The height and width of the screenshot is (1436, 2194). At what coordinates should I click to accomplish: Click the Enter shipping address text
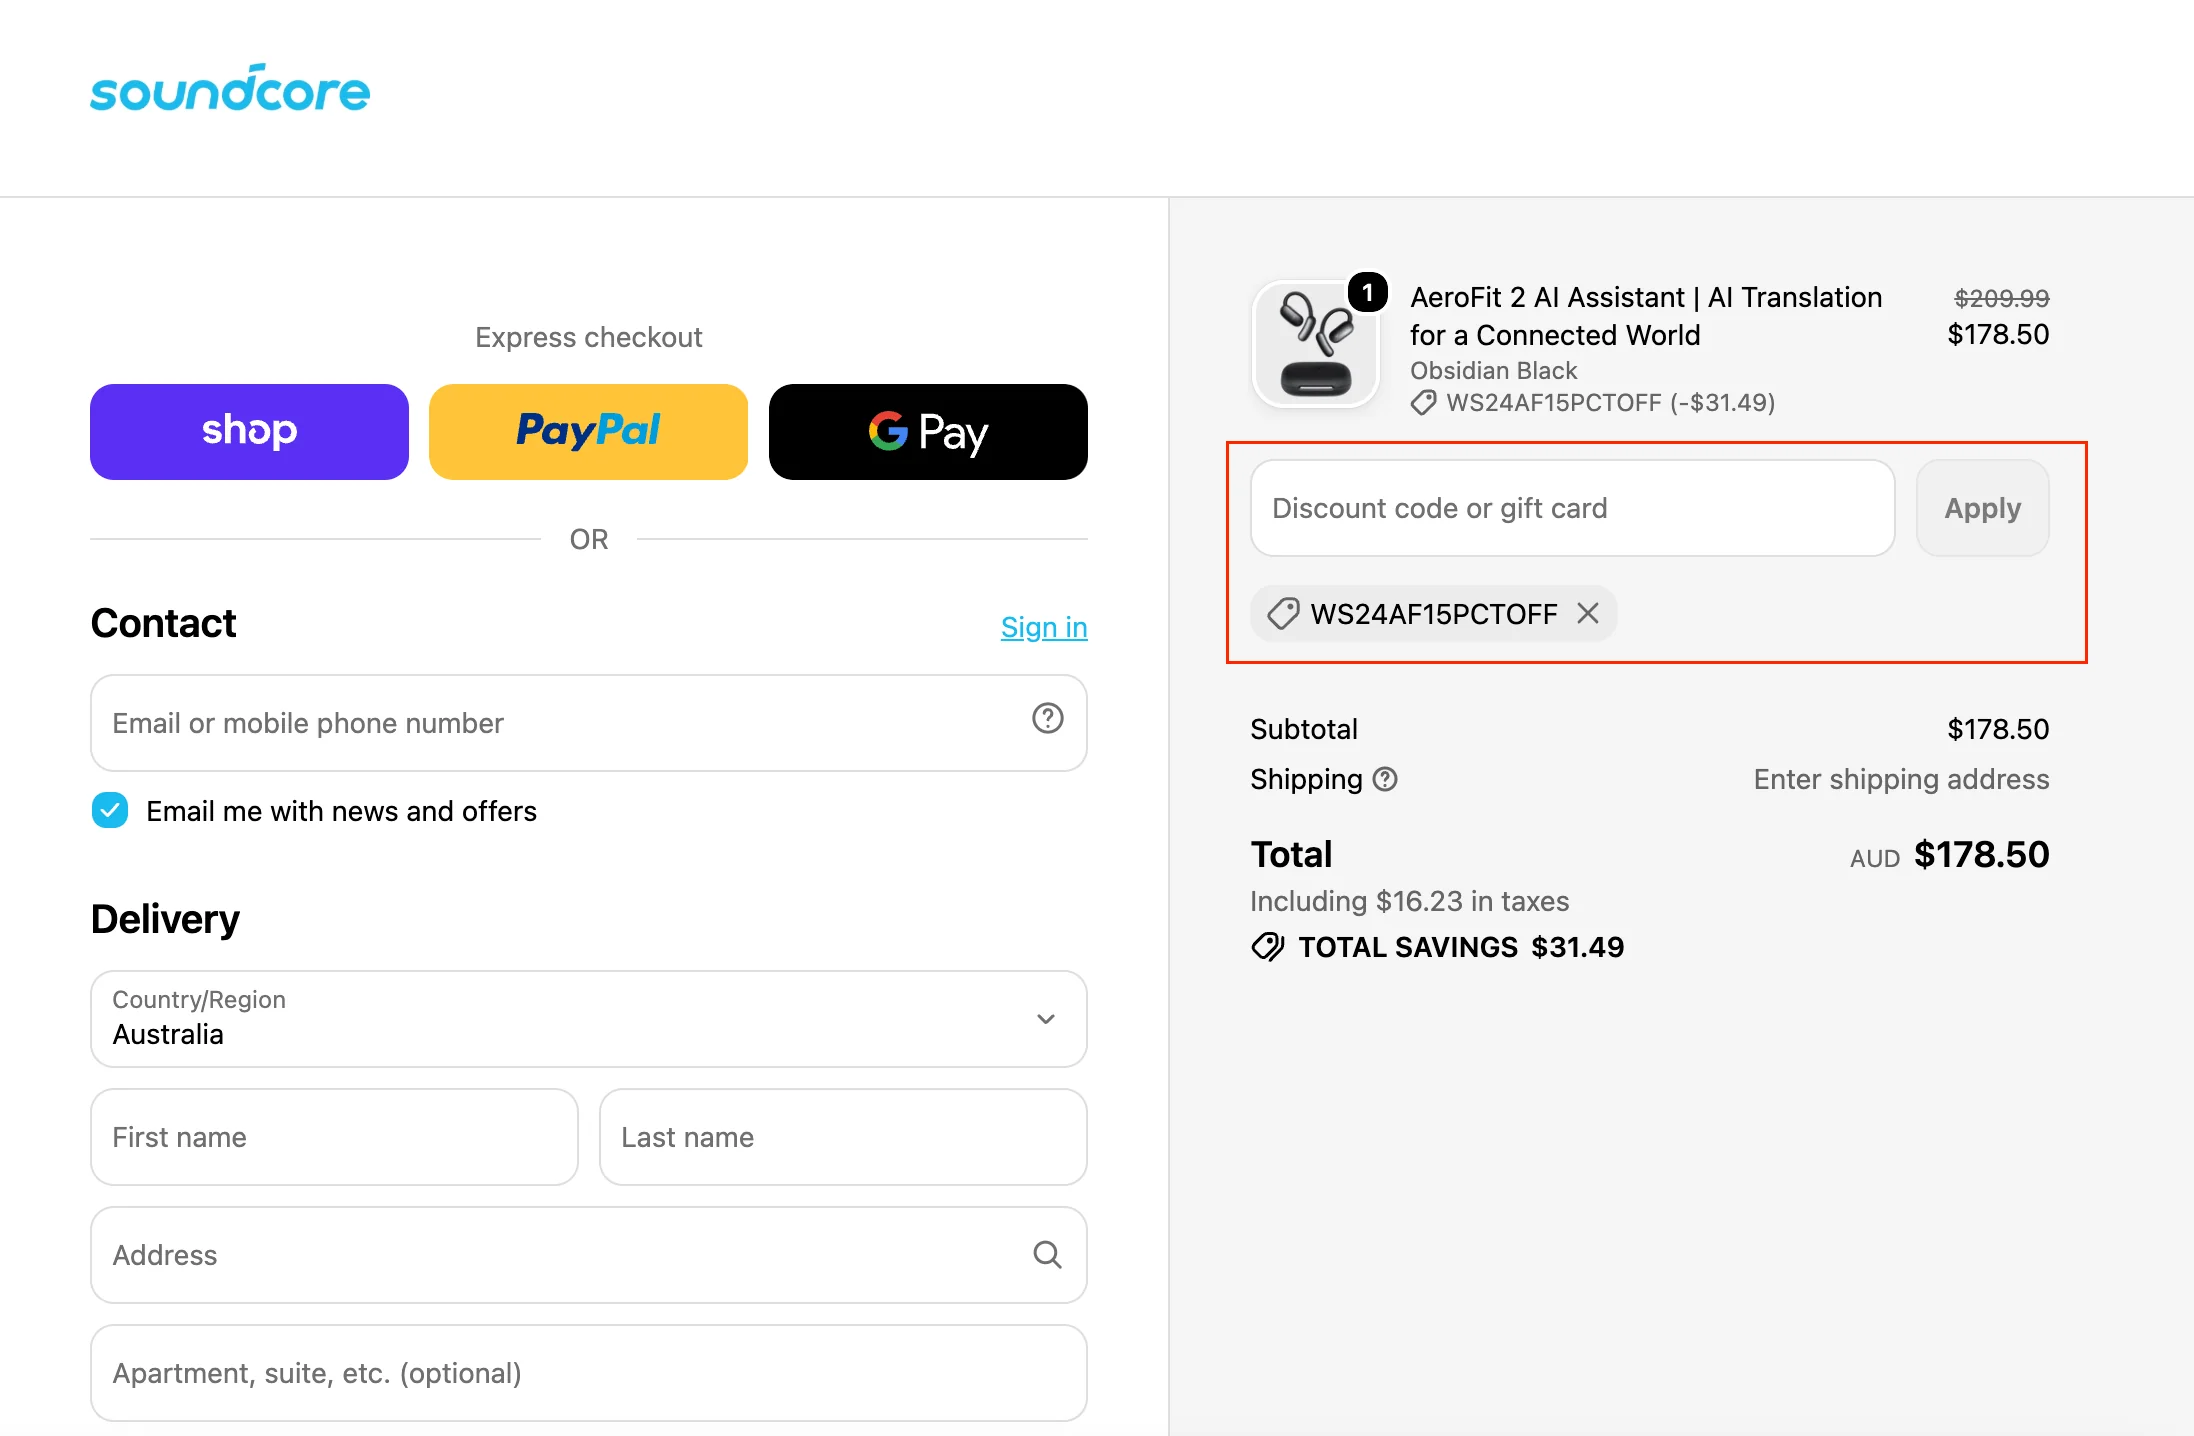tap(1901, 779)
